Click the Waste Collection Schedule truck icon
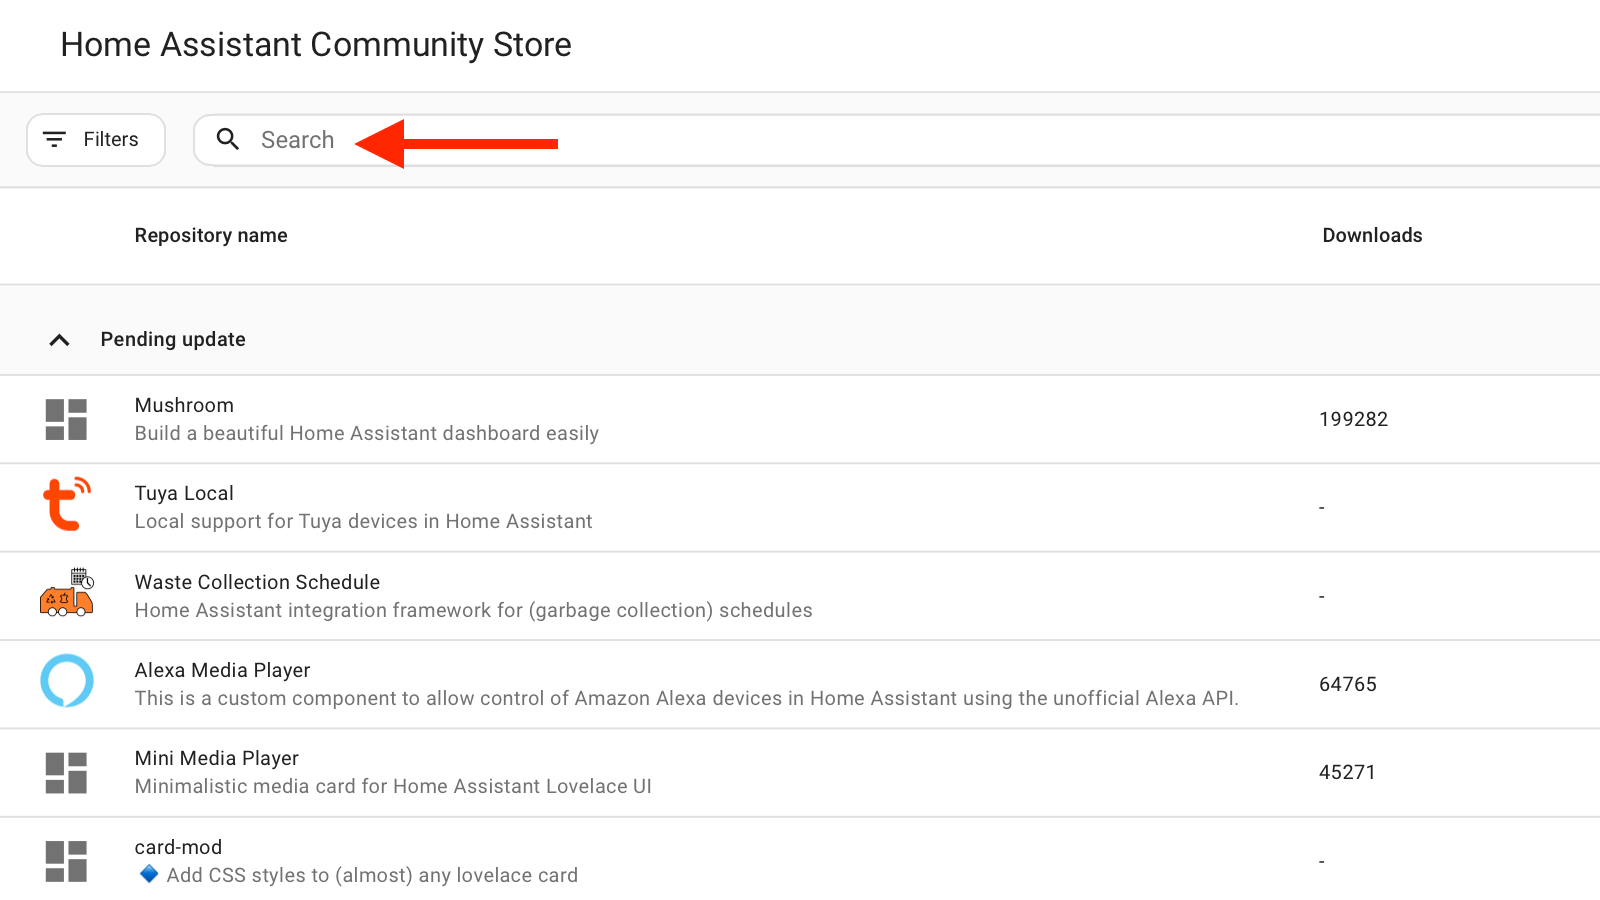Viewport: 1600px width, 900px height. pos(66,593)
